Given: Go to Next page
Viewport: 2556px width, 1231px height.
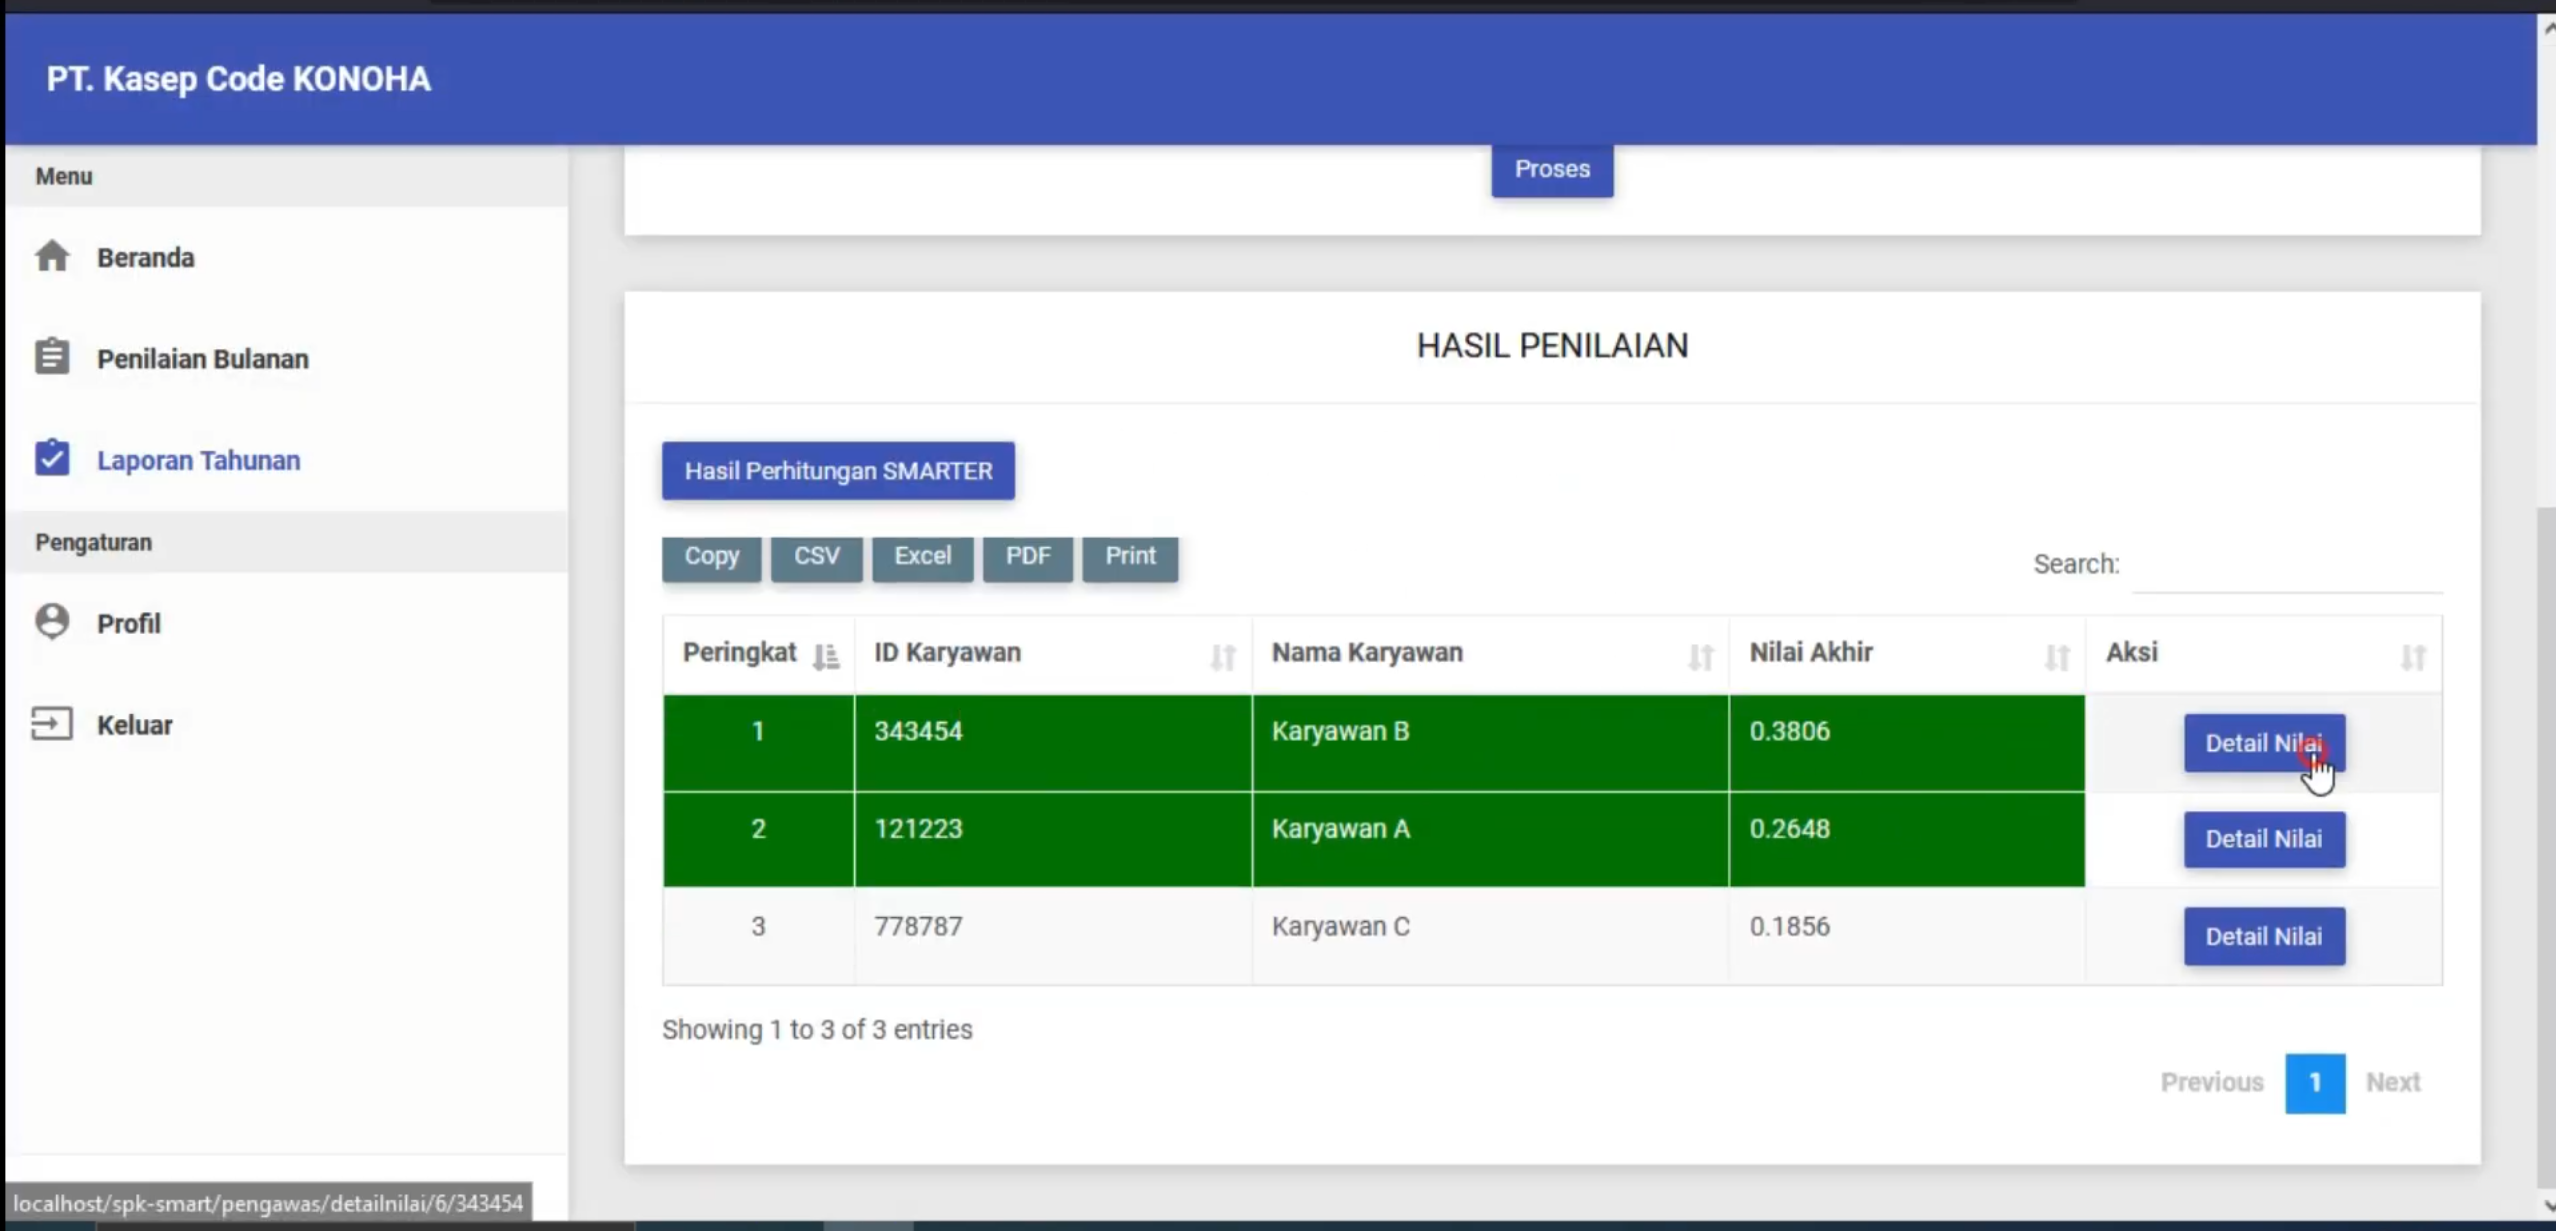Looking at the screenshot, I should 2393,1082.
